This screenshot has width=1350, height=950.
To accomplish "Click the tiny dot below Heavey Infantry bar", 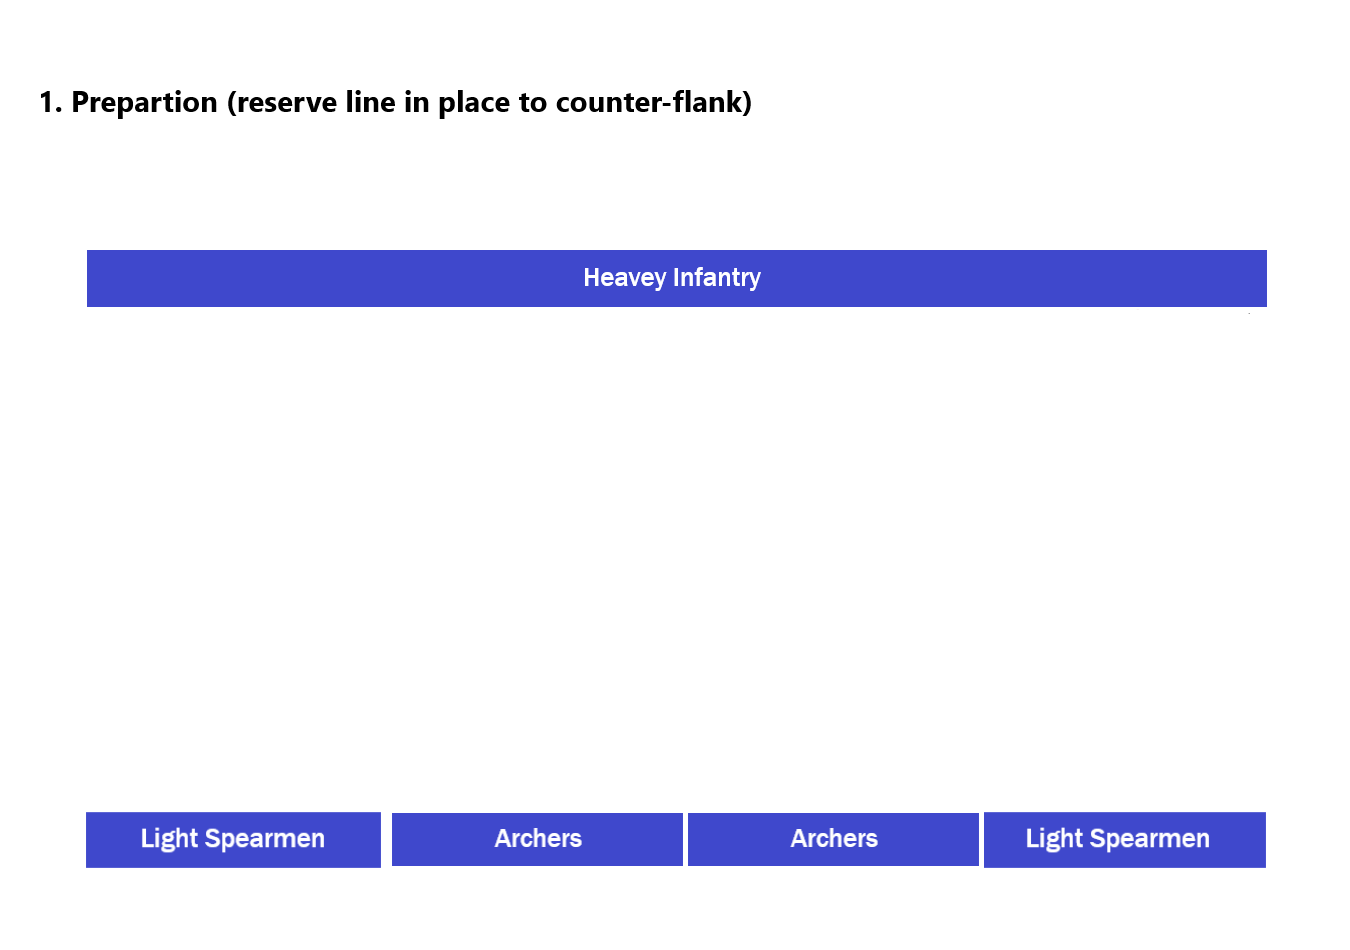I will [x=1249, y=313].
